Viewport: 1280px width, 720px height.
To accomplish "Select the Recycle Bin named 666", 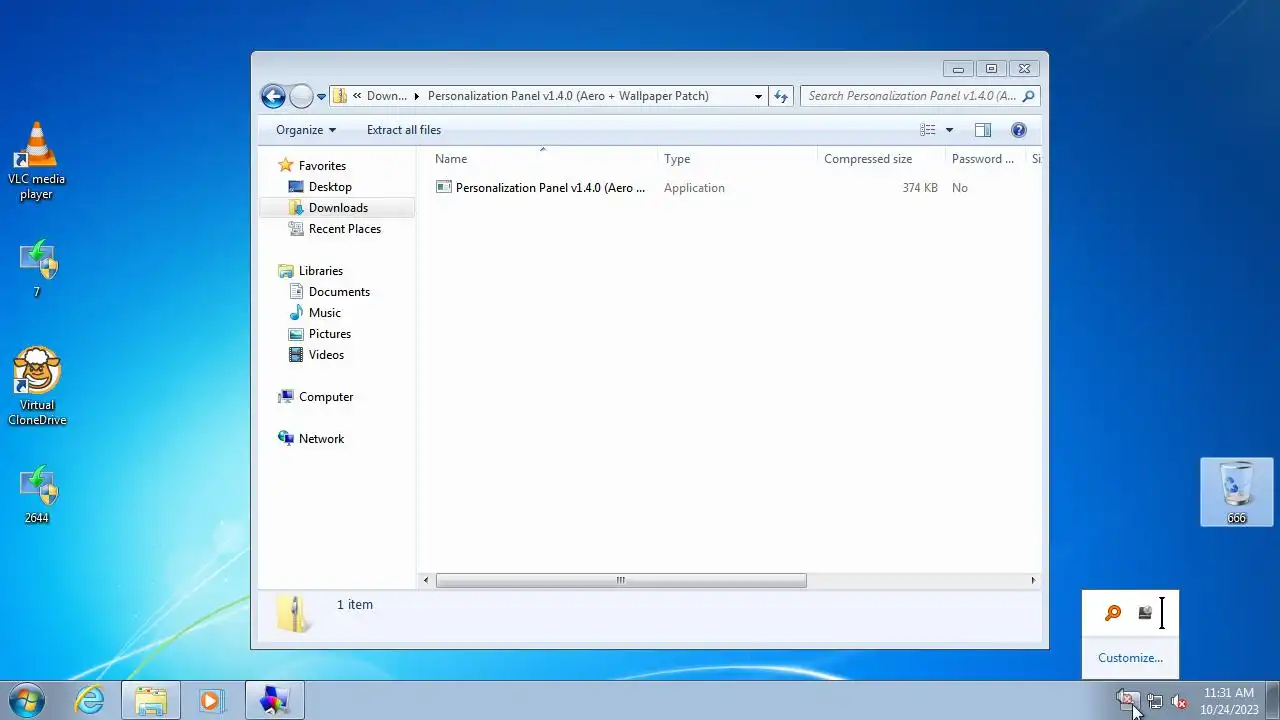I will [1237, 492].
